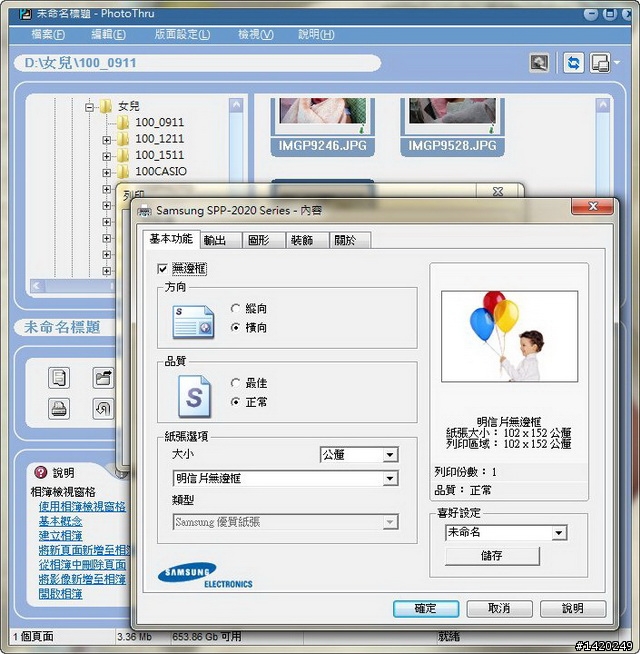Click the 儲存 save button
The image size is (640, 654).
pos(492,556)
